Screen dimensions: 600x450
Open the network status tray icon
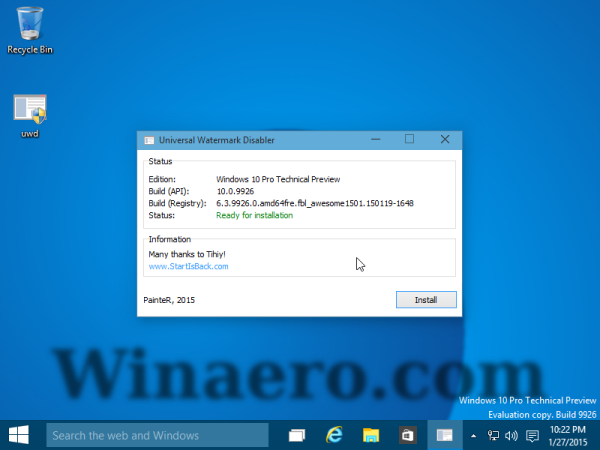click(493, 435)
